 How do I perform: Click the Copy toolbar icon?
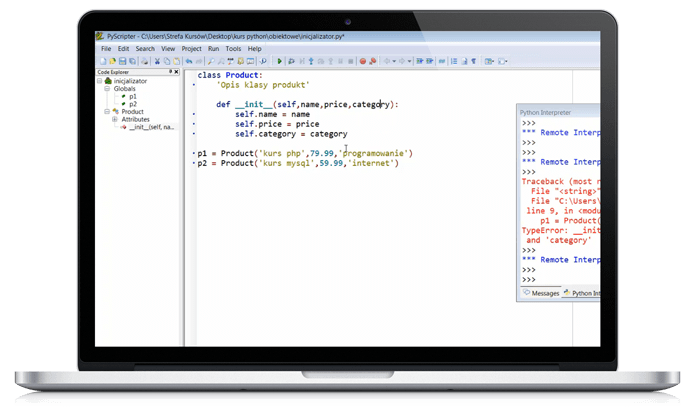coord(167,61)
